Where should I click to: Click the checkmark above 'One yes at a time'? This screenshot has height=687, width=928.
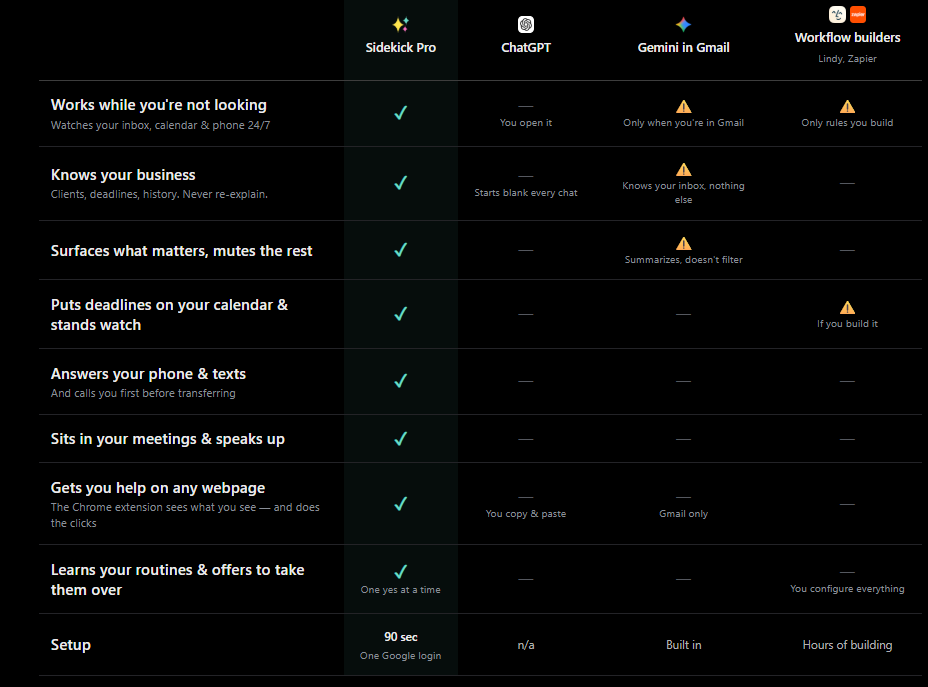[401, 572]
